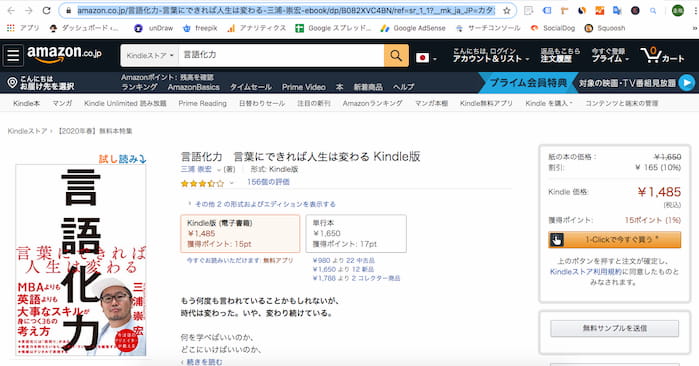Open the shopping cart icon
The width and height of the screenshot is (699, 366).
662,55
